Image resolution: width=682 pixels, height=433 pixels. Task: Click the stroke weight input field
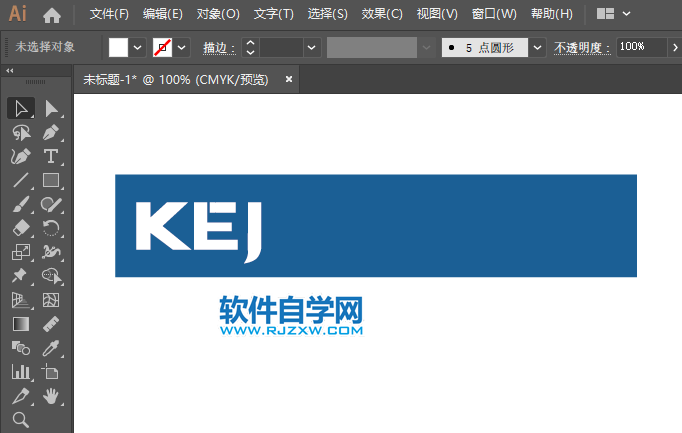281,47
